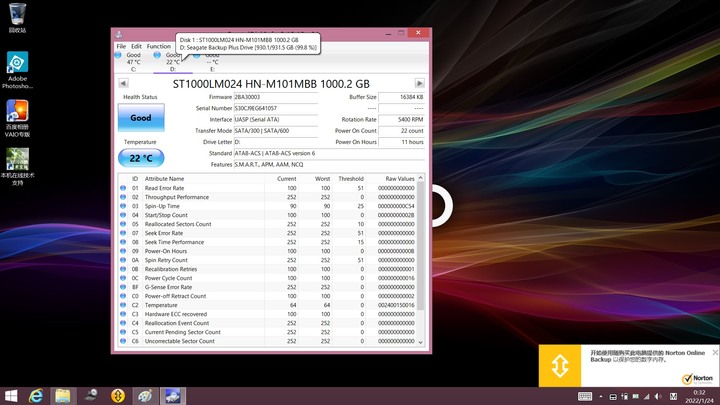This screenshot has width=720, height=405.
Task: Switch to the C: drive tab
Action: click(x=134, y=62)
